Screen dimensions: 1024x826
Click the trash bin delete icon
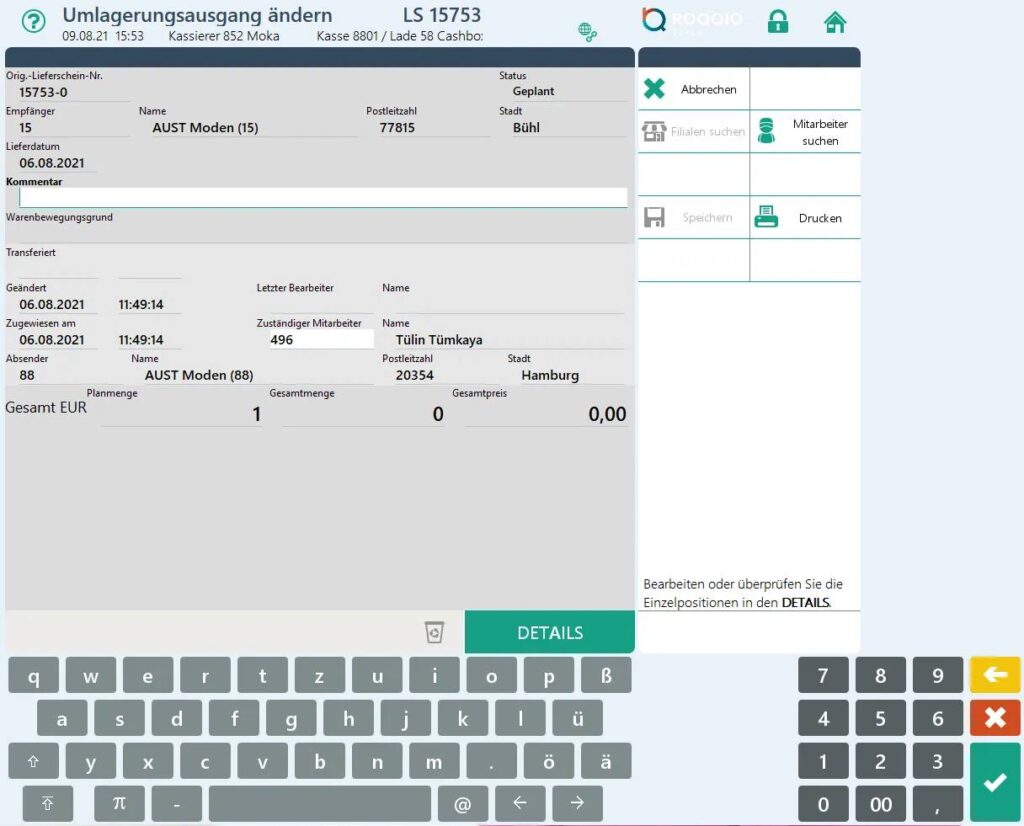[x=434, y=632]
